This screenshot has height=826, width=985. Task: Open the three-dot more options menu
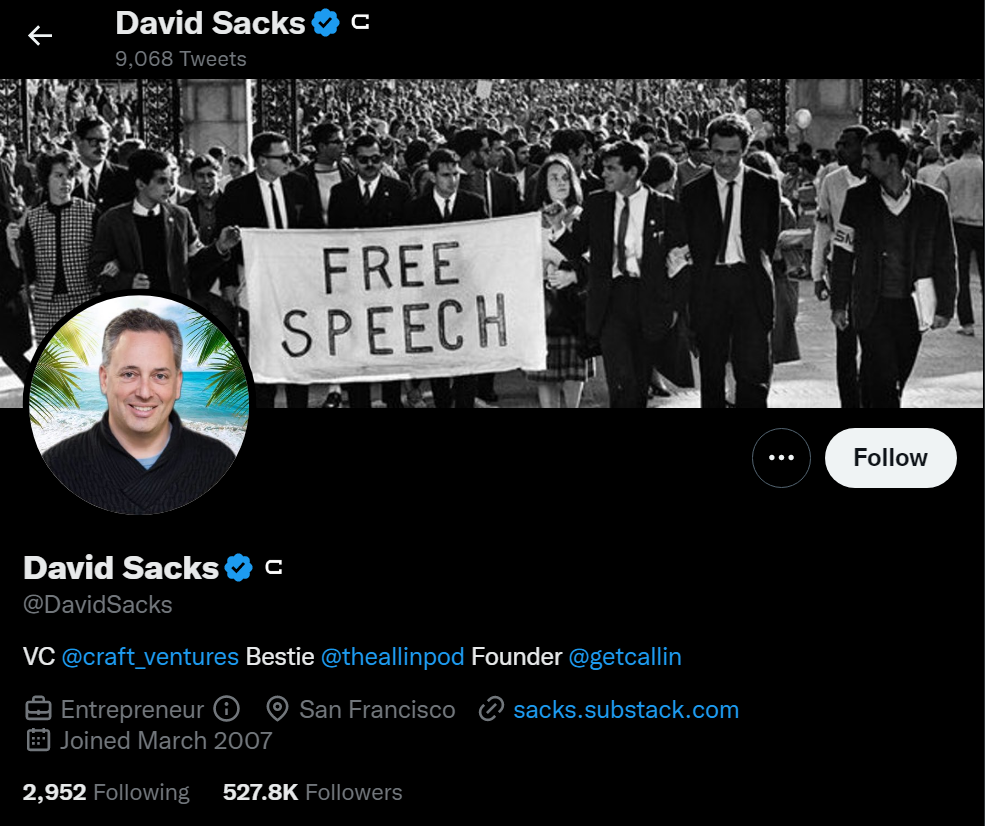781,458
